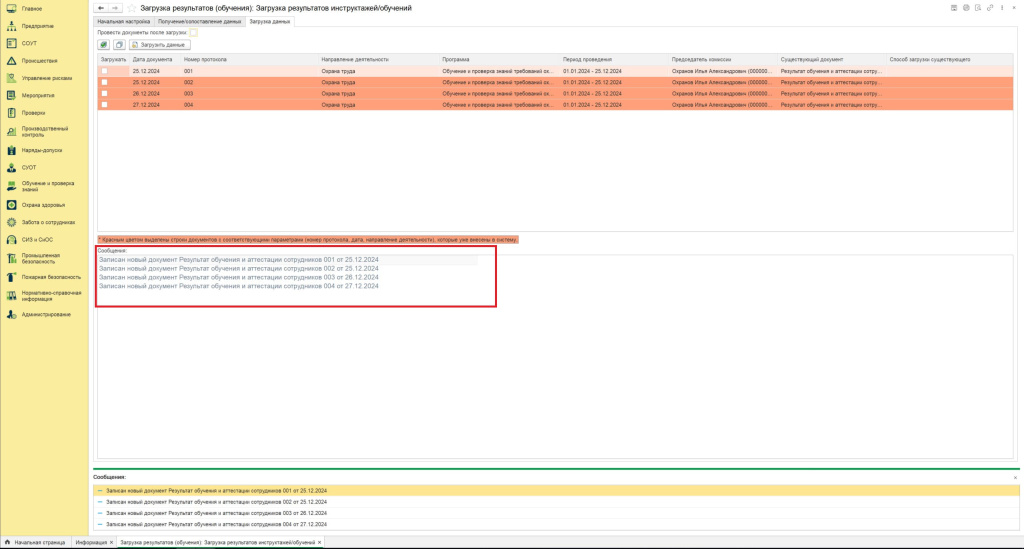Image resolution: width=1024 pixels, height=549 pixels.
Task: Go back with the left arrow button
Action: pos(101,8)
